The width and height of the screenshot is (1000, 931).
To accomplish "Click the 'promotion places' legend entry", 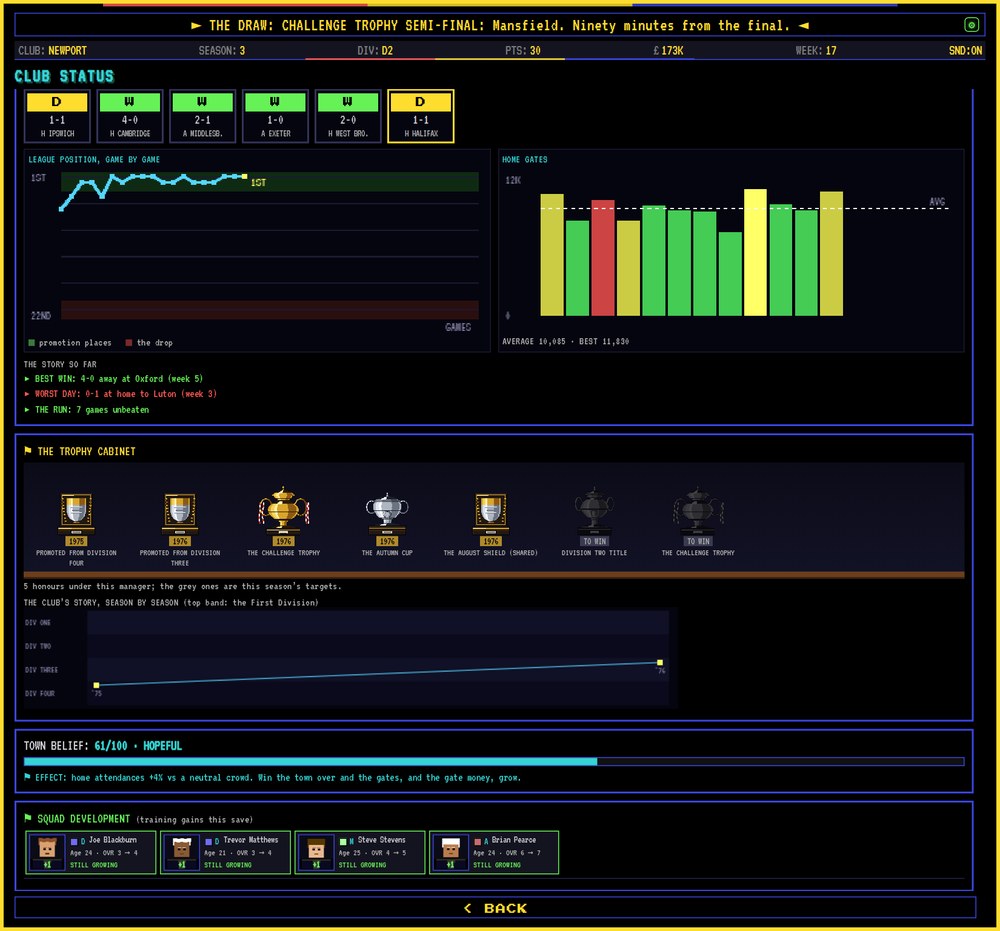I will pos(70,342).
